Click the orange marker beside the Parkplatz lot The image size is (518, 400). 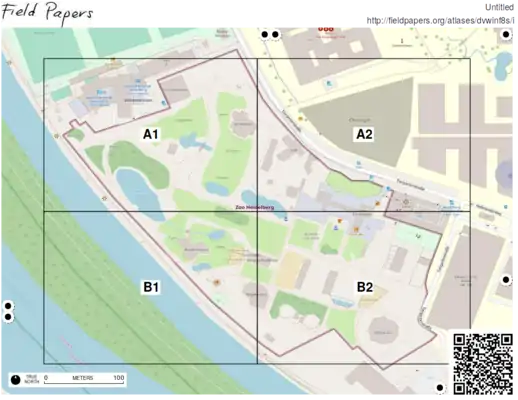coord(301,118)
